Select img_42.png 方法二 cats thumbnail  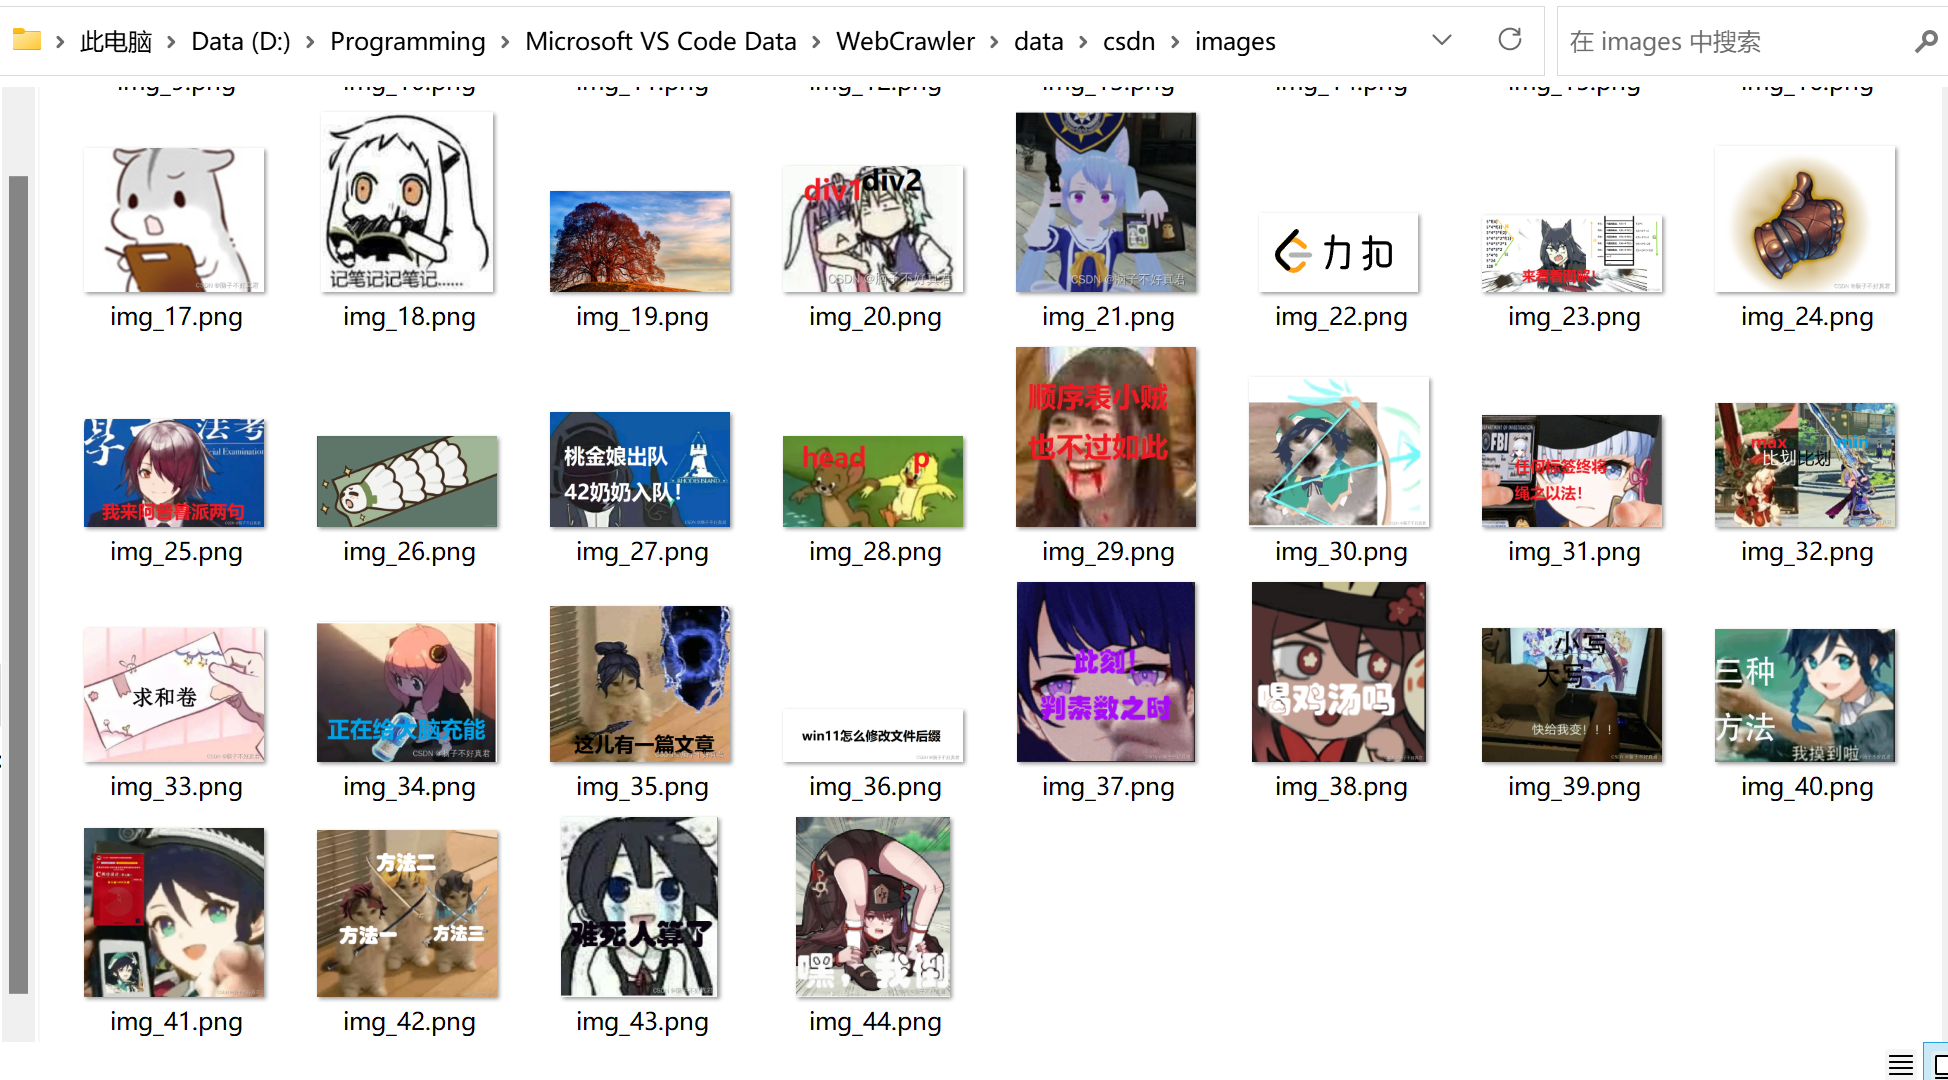point(407,913)
